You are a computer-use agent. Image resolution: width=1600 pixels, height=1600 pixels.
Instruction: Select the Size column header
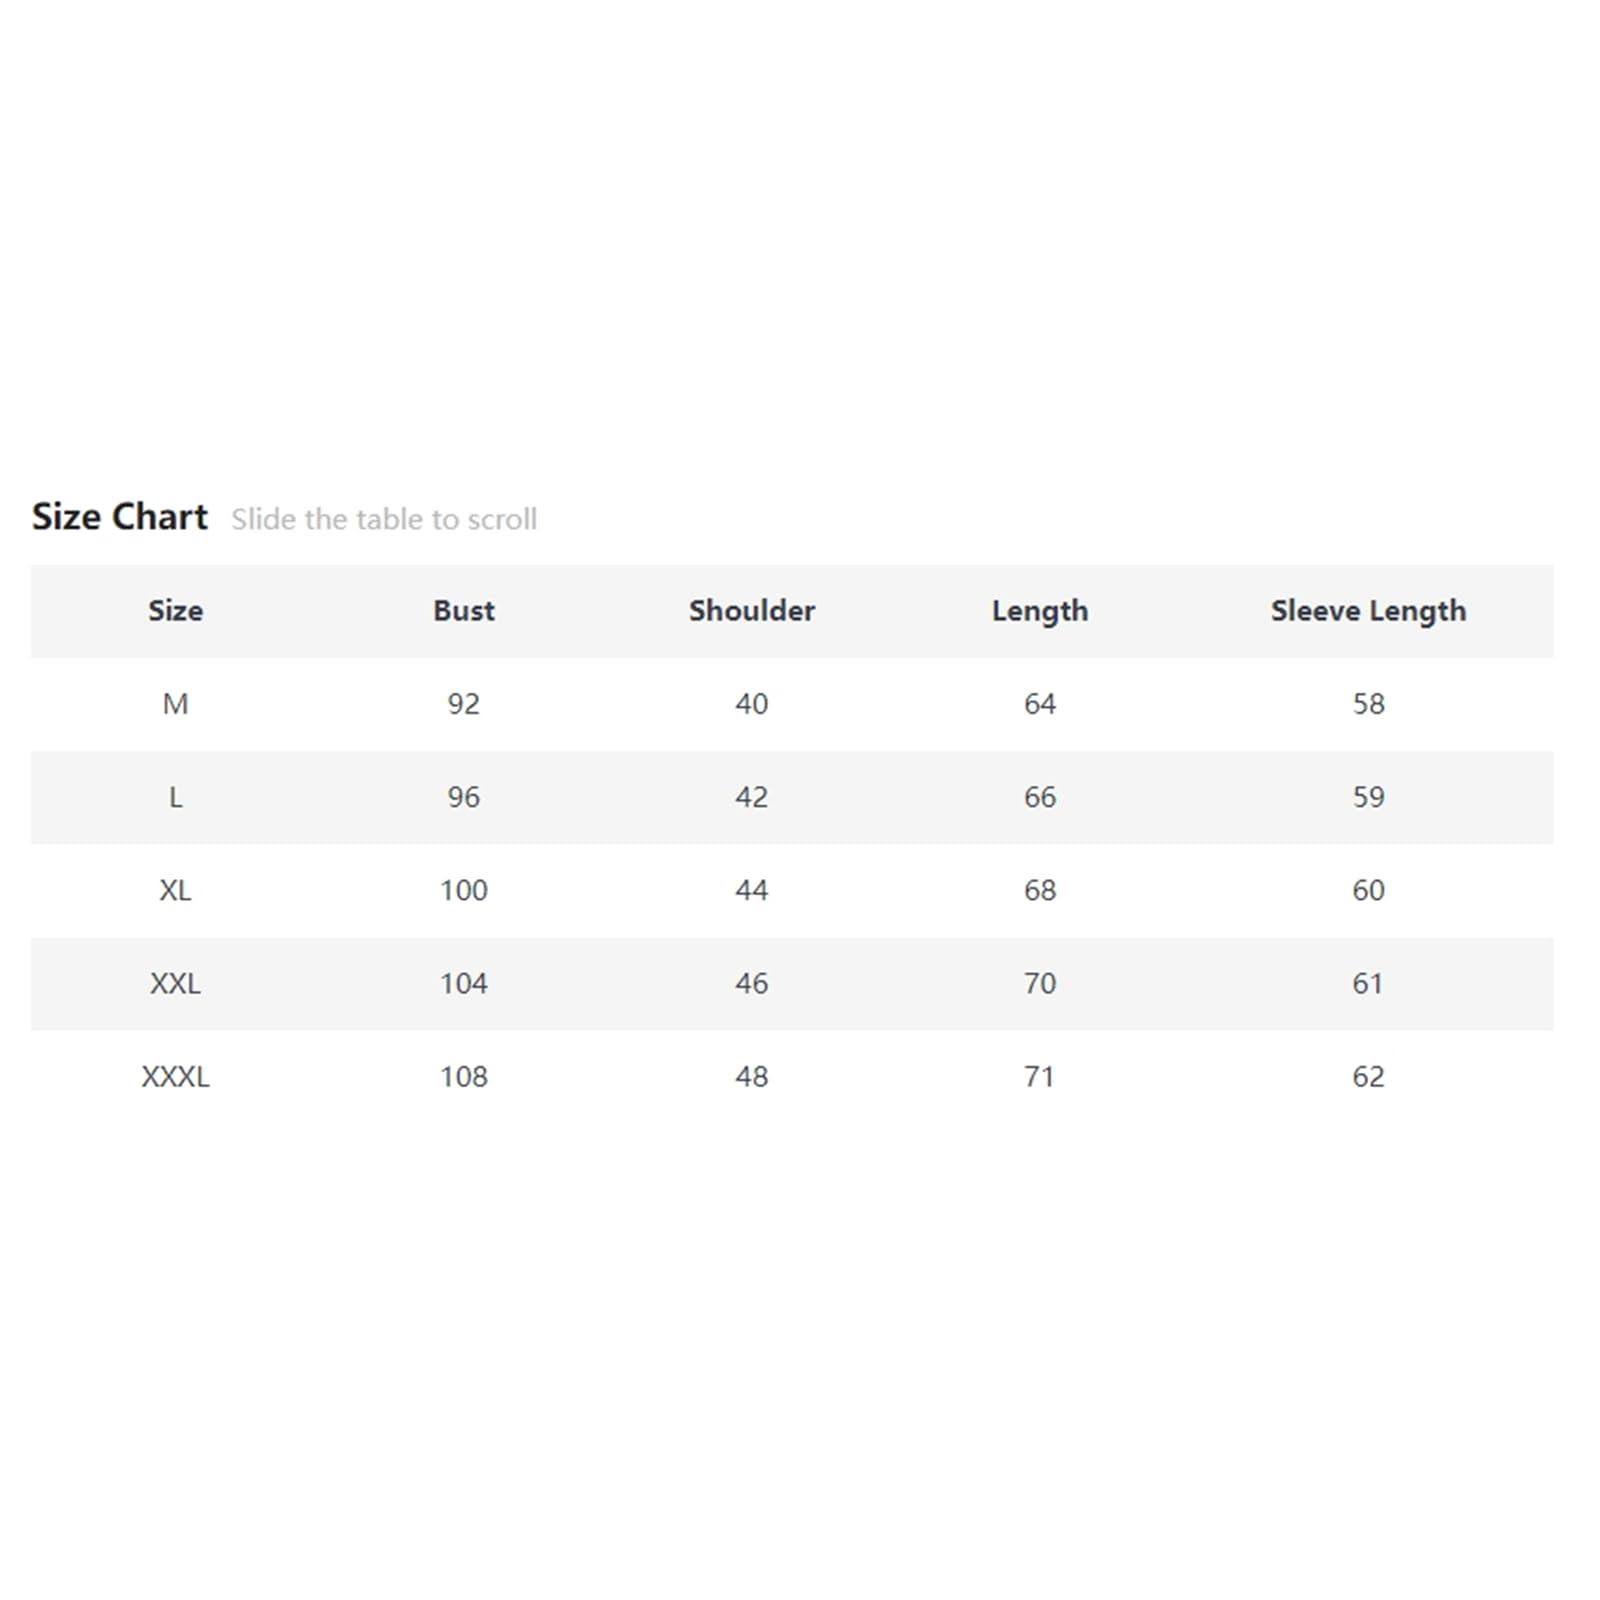tap(175, 610)
